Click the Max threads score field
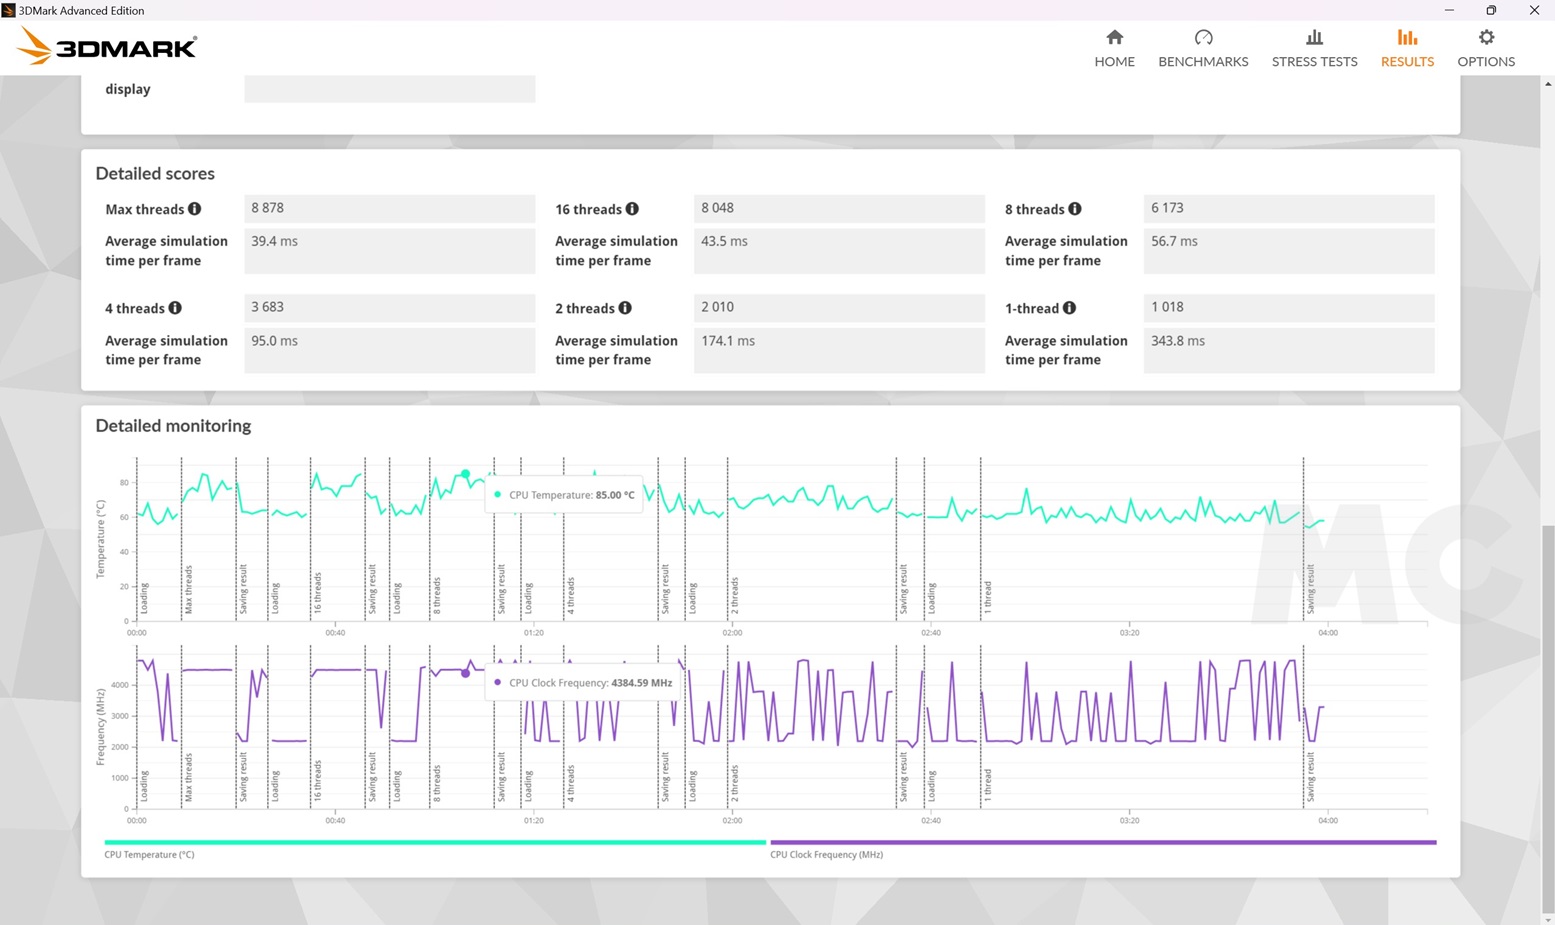Image resolution: width=1555 pixels, height=925 pixels. tap(389, 208)
